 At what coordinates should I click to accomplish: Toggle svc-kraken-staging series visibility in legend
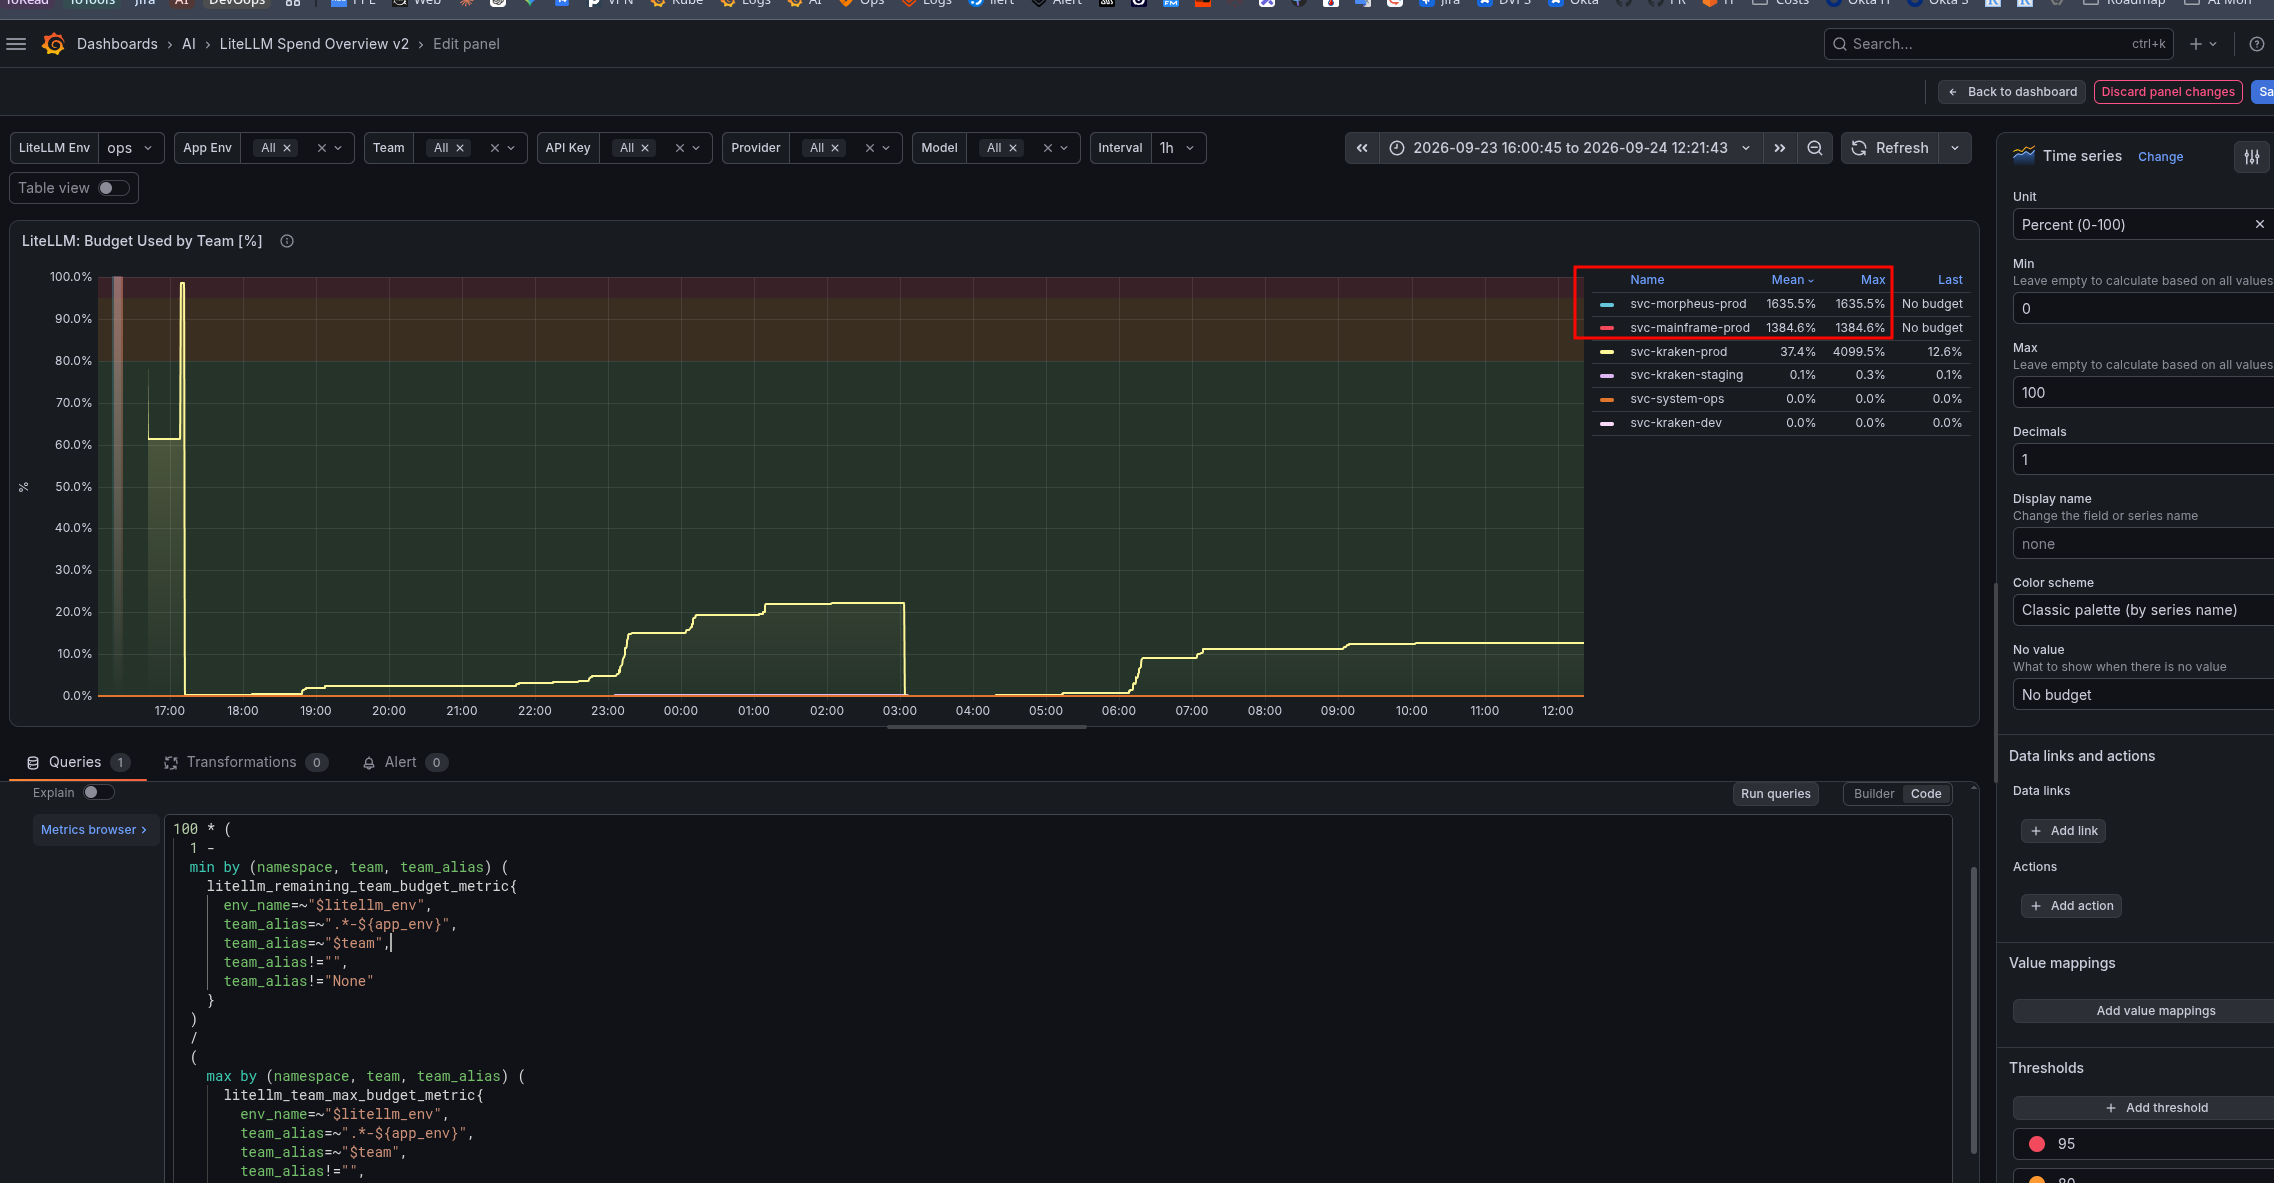pos(1686,375)
